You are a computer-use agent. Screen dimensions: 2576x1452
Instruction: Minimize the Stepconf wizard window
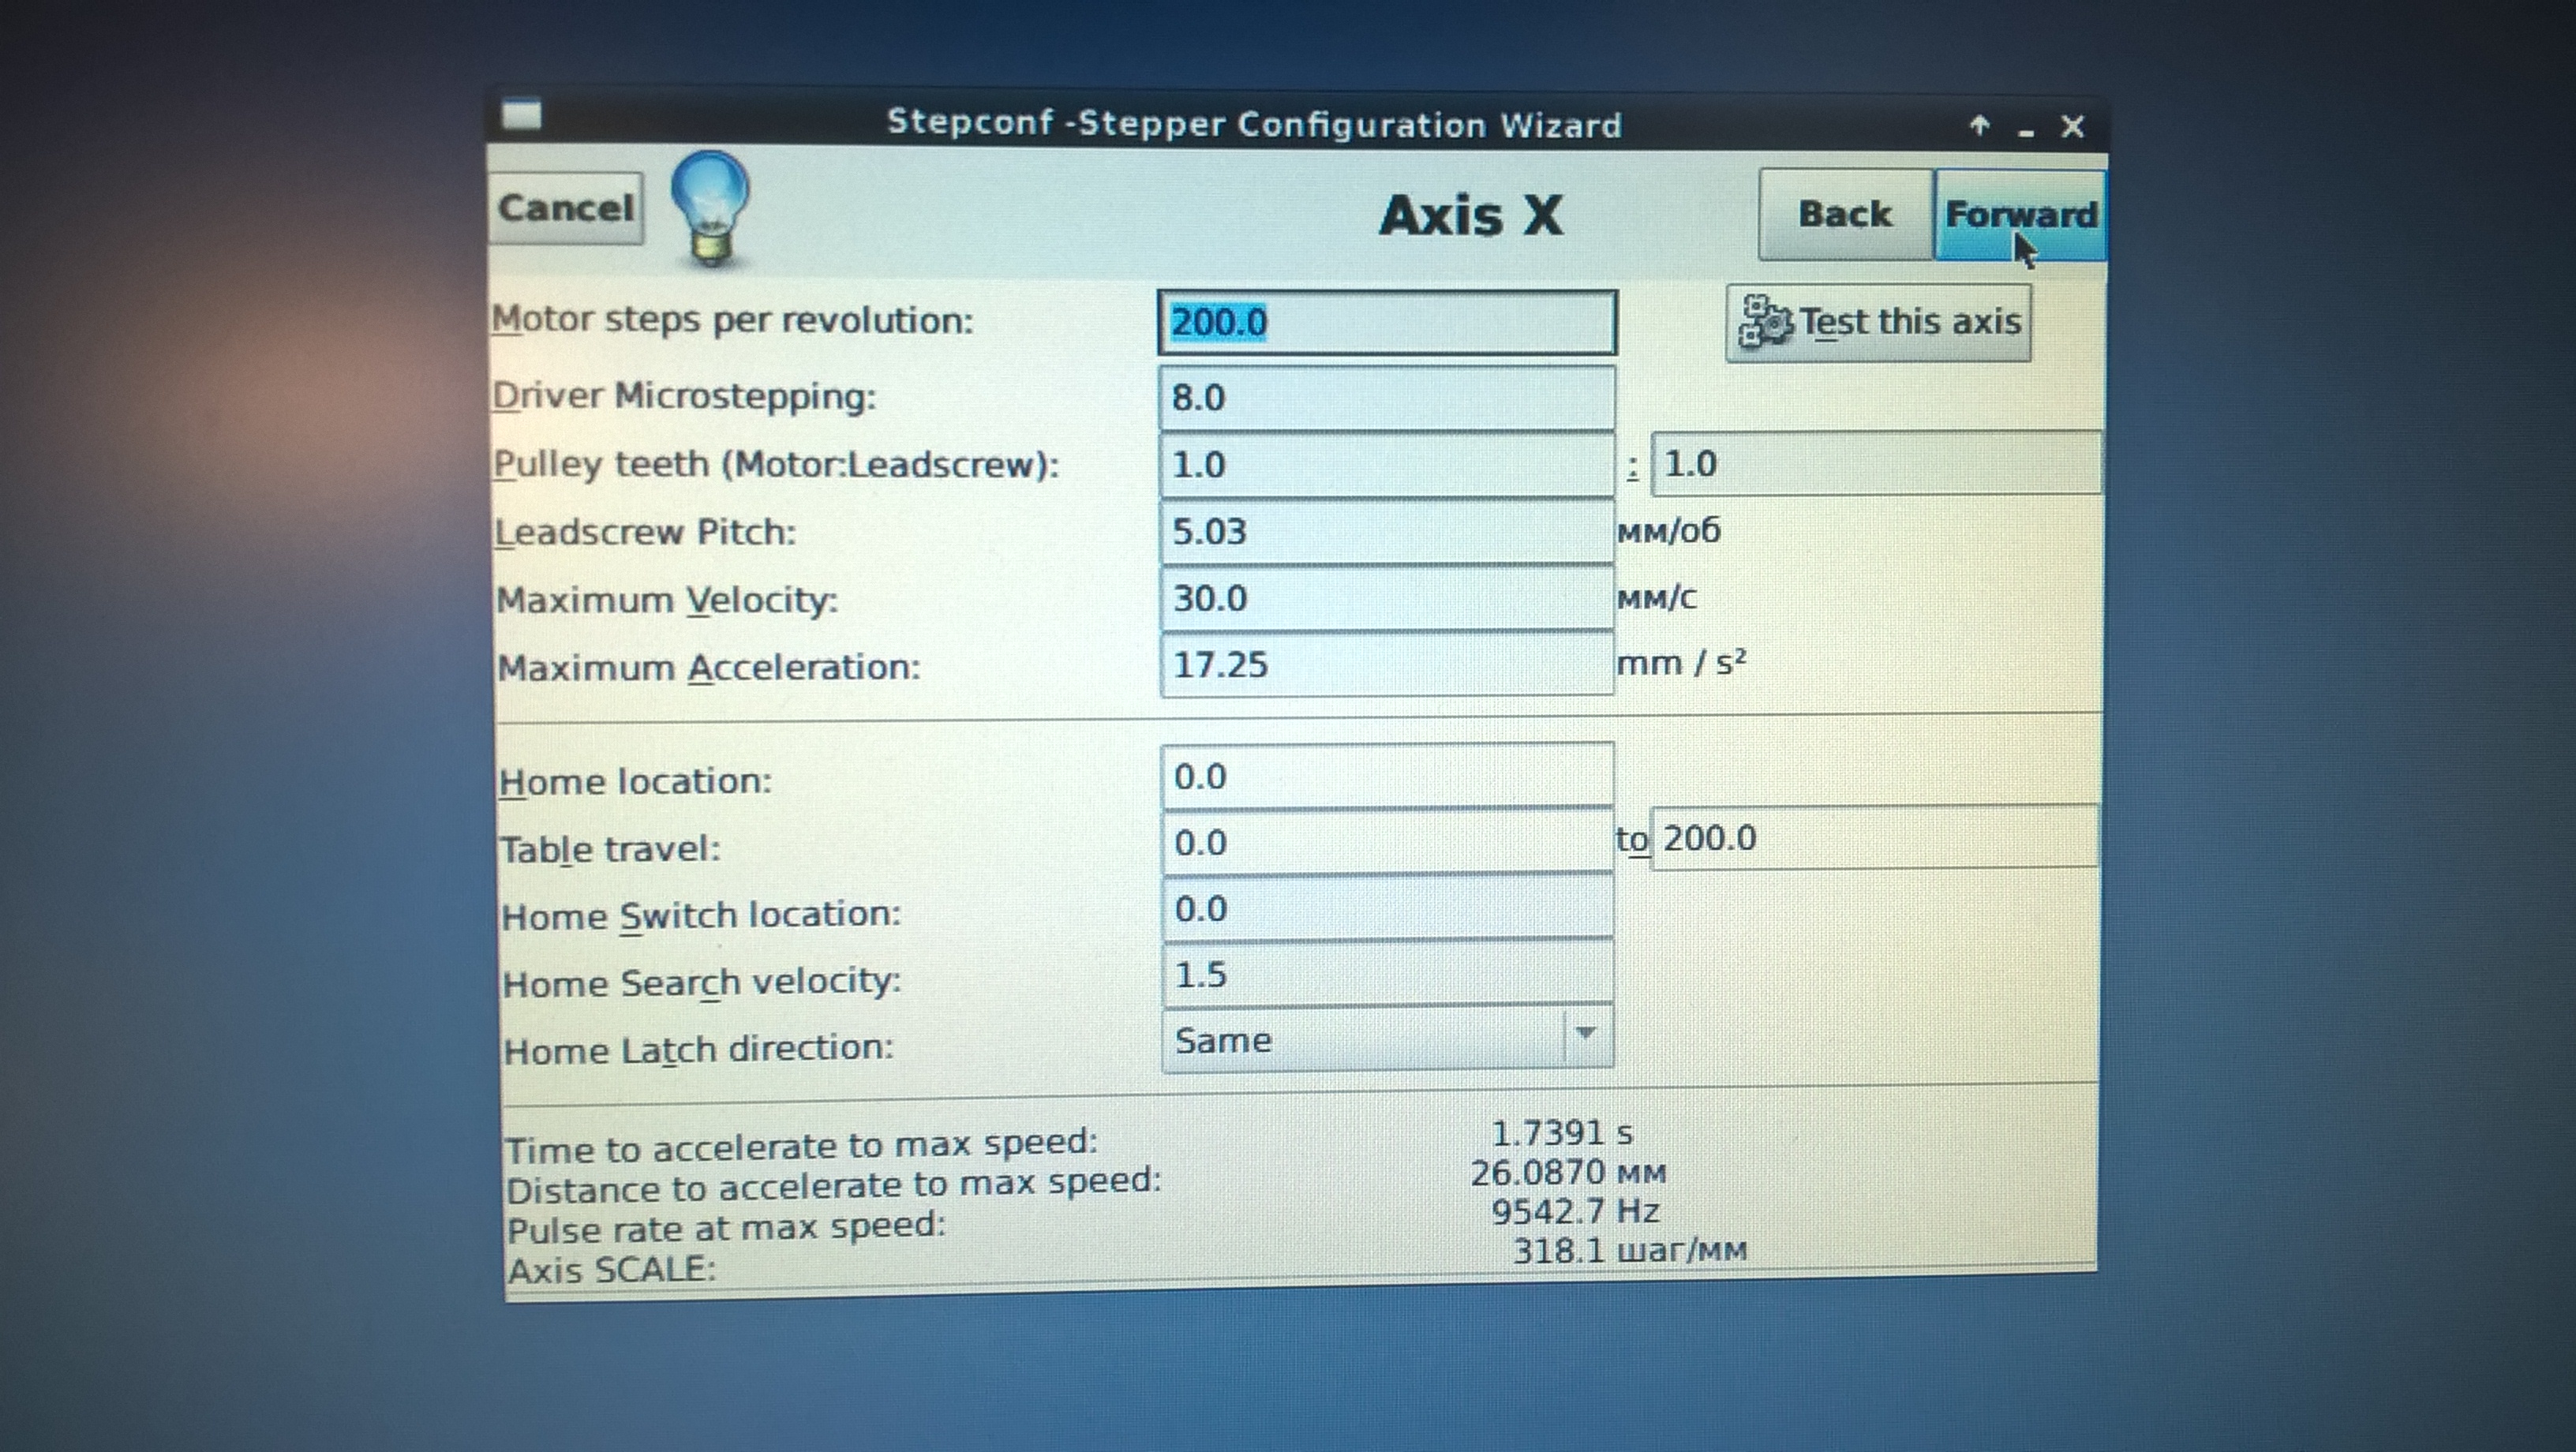pos(2025,130)
